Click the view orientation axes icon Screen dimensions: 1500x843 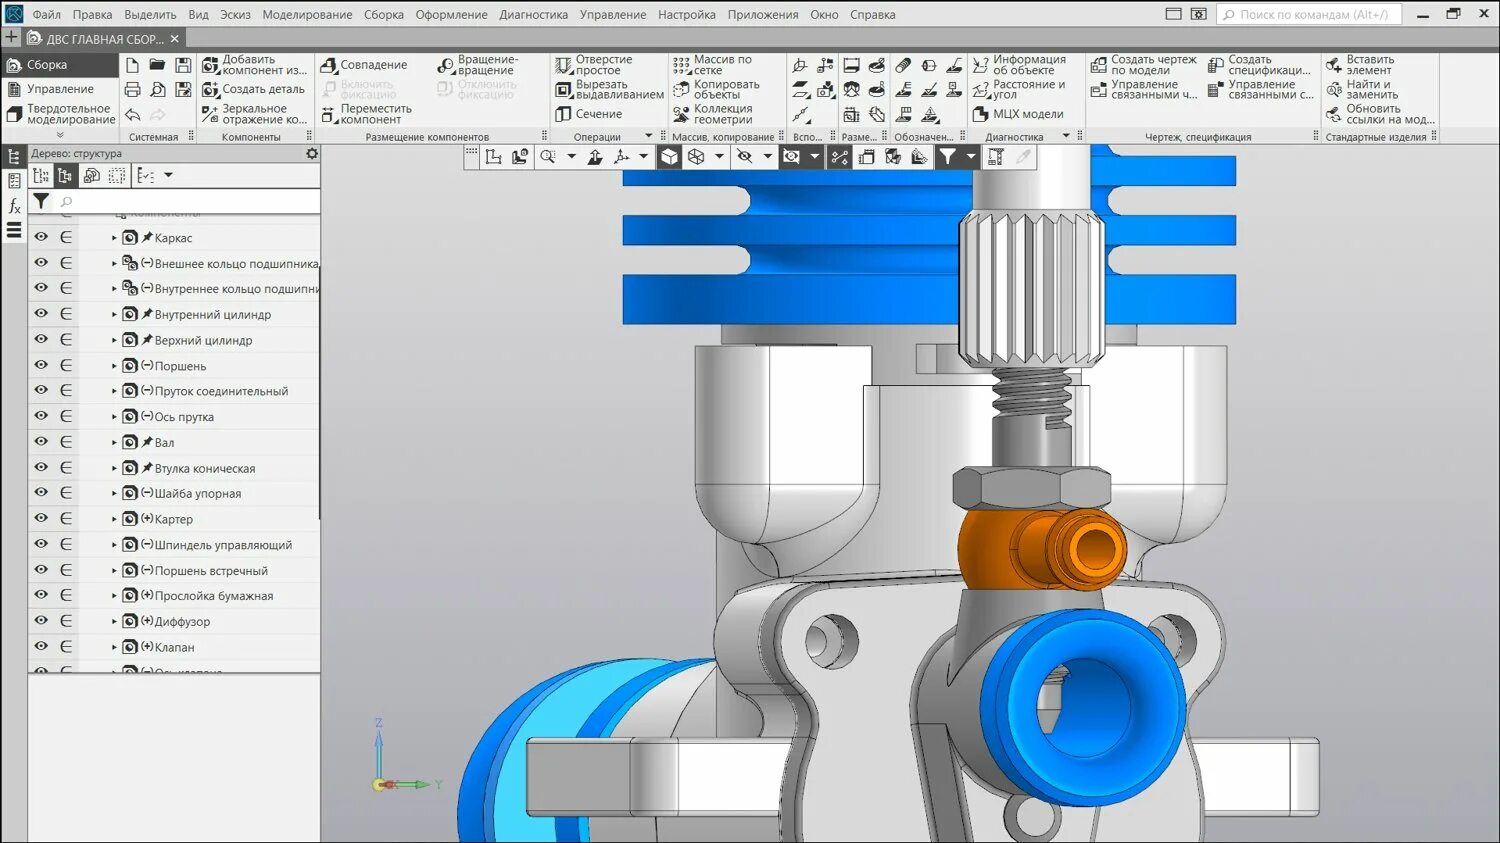pos(621,157)
